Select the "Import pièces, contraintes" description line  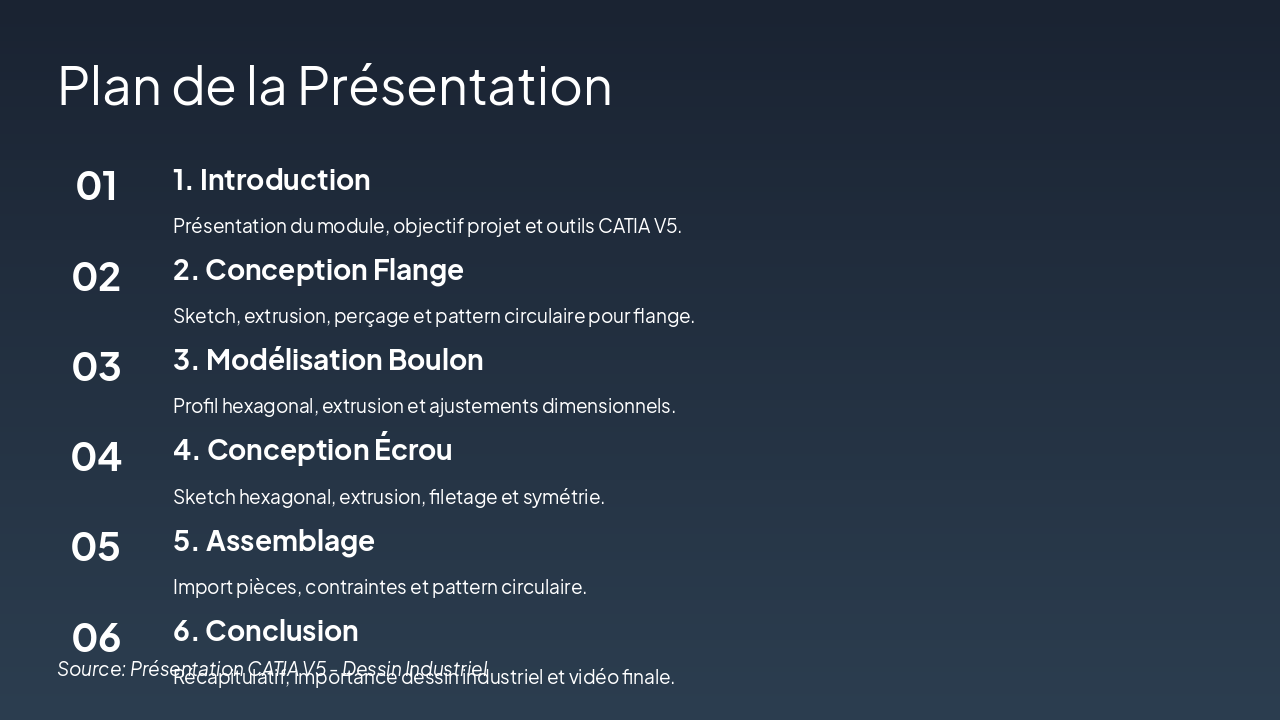pyautogui.click(x=379, y=587)
